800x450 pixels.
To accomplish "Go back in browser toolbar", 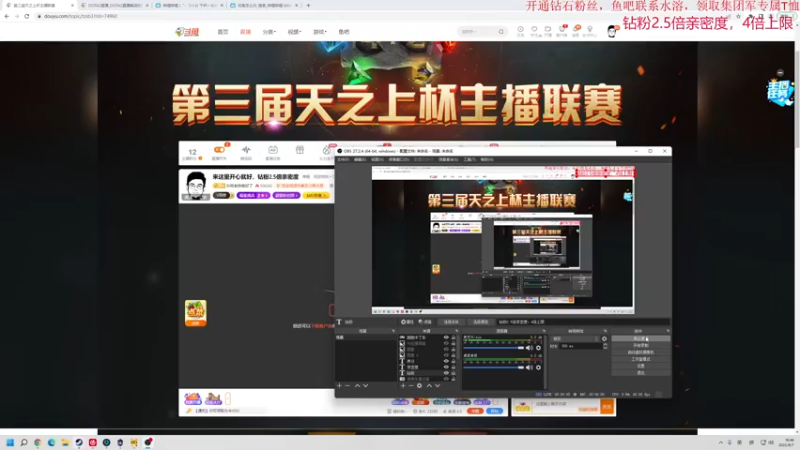I will point(7,16).
